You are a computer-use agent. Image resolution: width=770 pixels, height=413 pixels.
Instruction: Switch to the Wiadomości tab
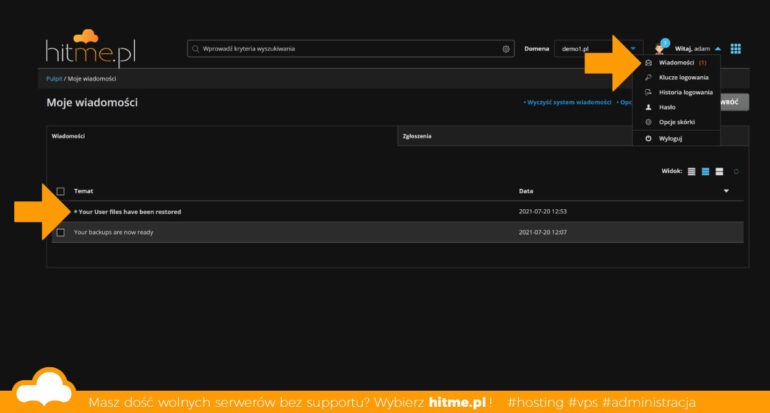click(x=221, y=136)
